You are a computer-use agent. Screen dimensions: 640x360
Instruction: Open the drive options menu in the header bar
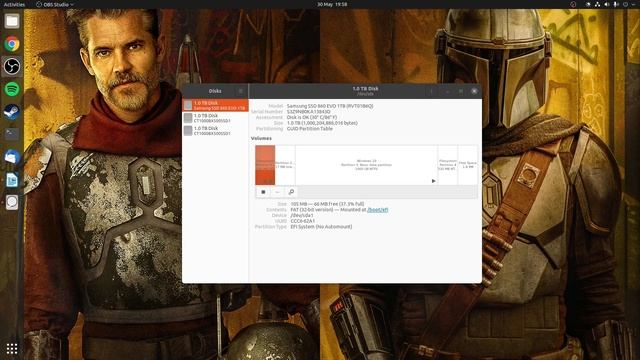point(431,91)
